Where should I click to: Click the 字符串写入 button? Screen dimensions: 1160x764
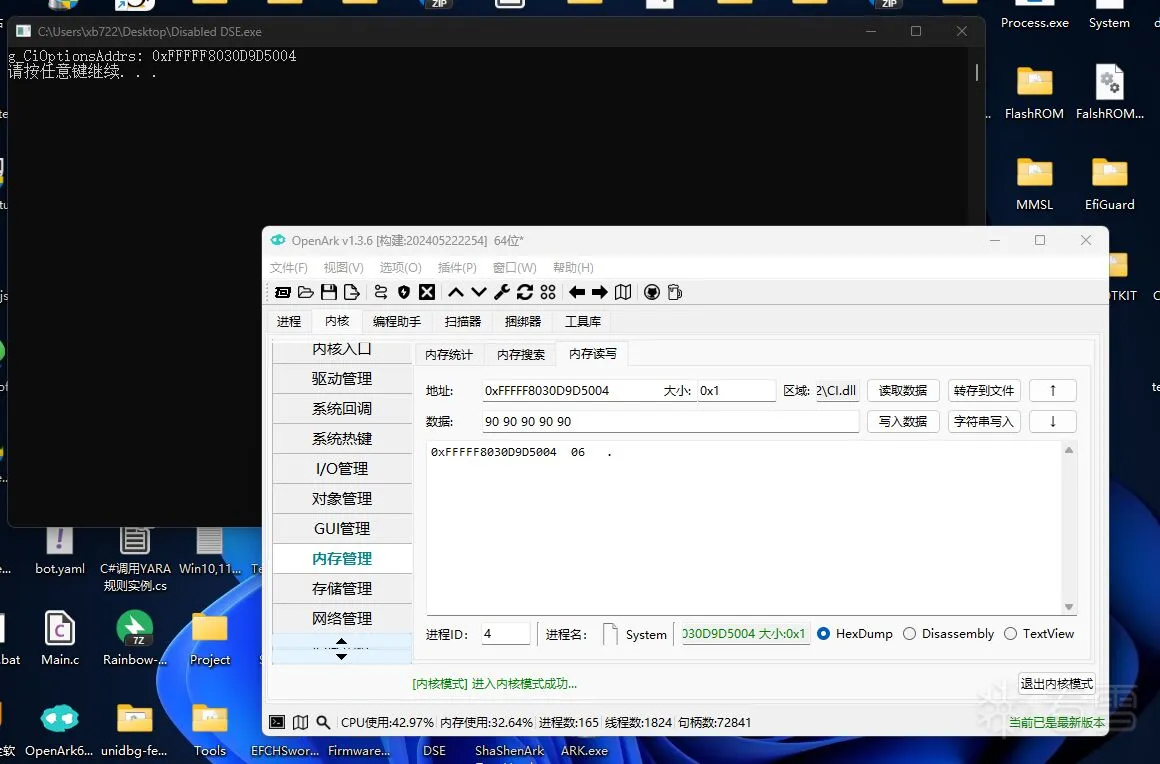[x=984, y=422]
